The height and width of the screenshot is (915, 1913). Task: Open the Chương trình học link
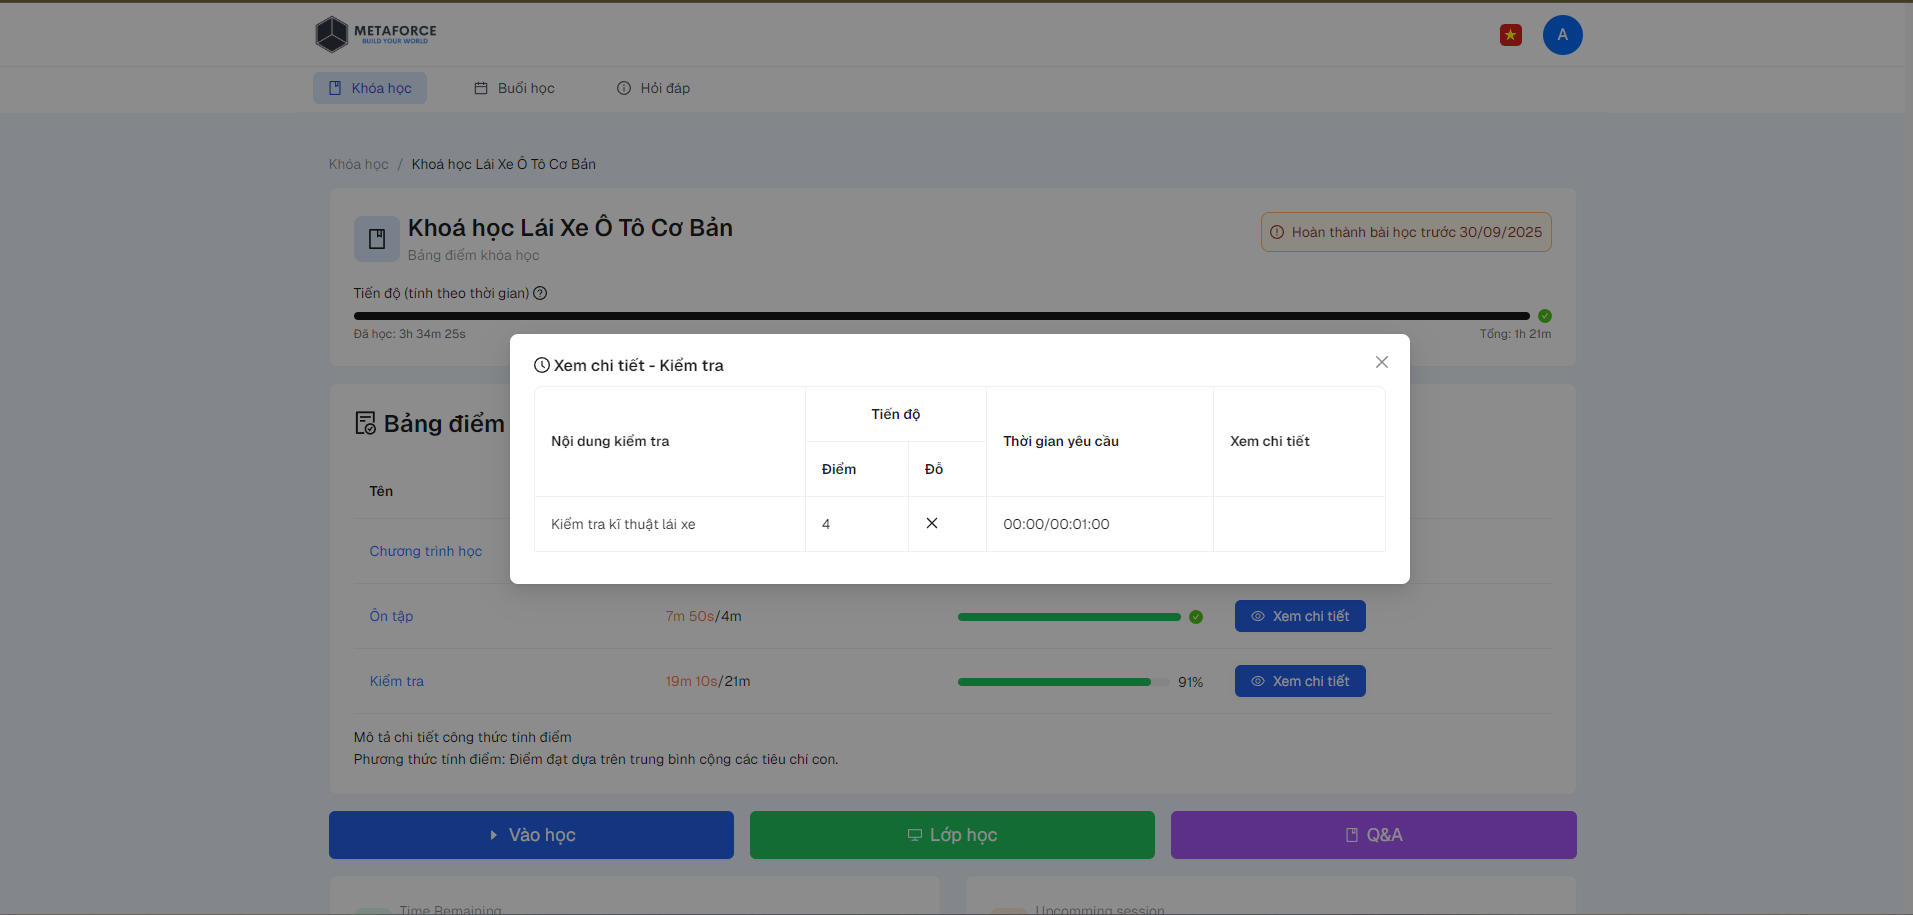click(426, 551)
